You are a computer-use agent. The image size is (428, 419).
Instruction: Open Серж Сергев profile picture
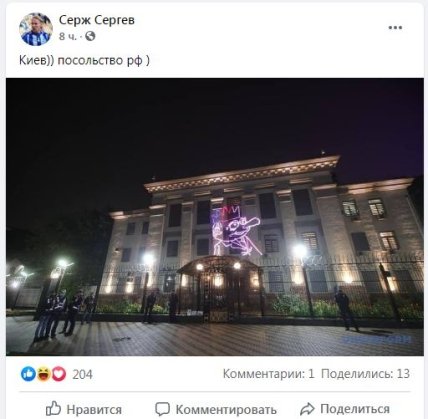(36, 29)
